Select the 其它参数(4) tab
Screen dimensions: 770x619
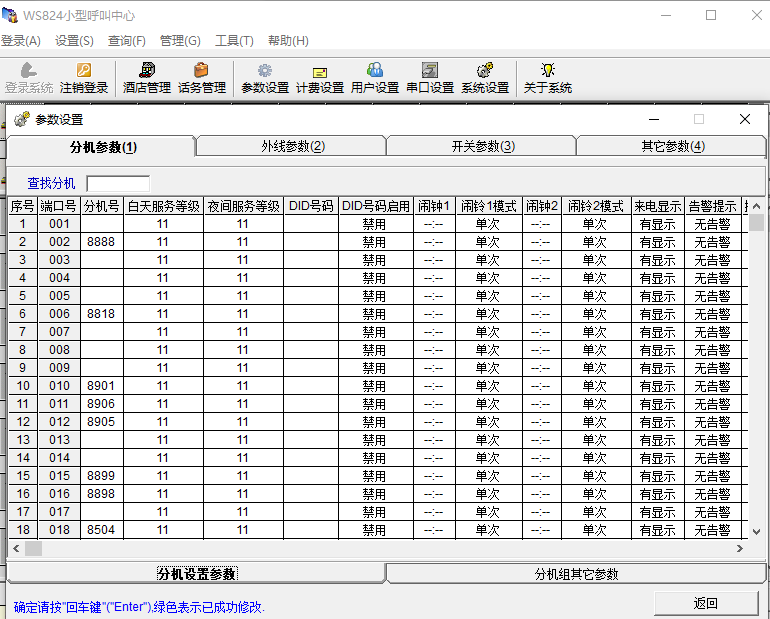[x=672, y=147]
